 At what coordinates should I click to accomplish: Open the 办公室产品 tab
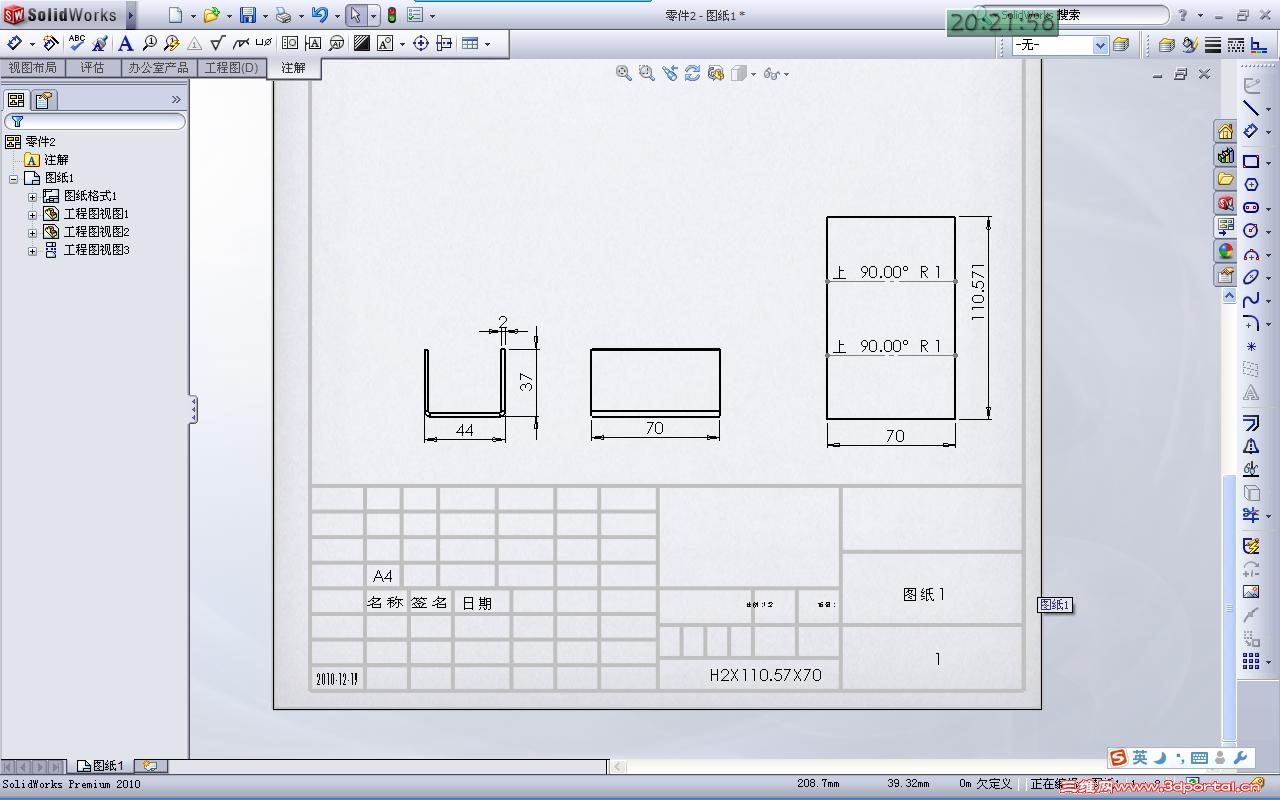coord(158,68)
